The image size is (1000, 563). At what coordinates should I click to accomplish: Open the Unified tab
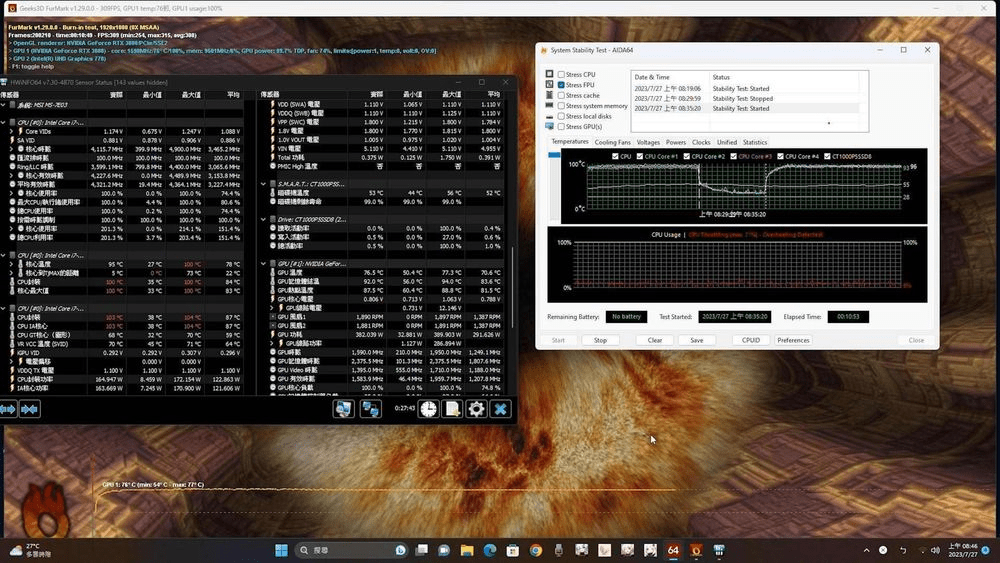pos(726,142)
